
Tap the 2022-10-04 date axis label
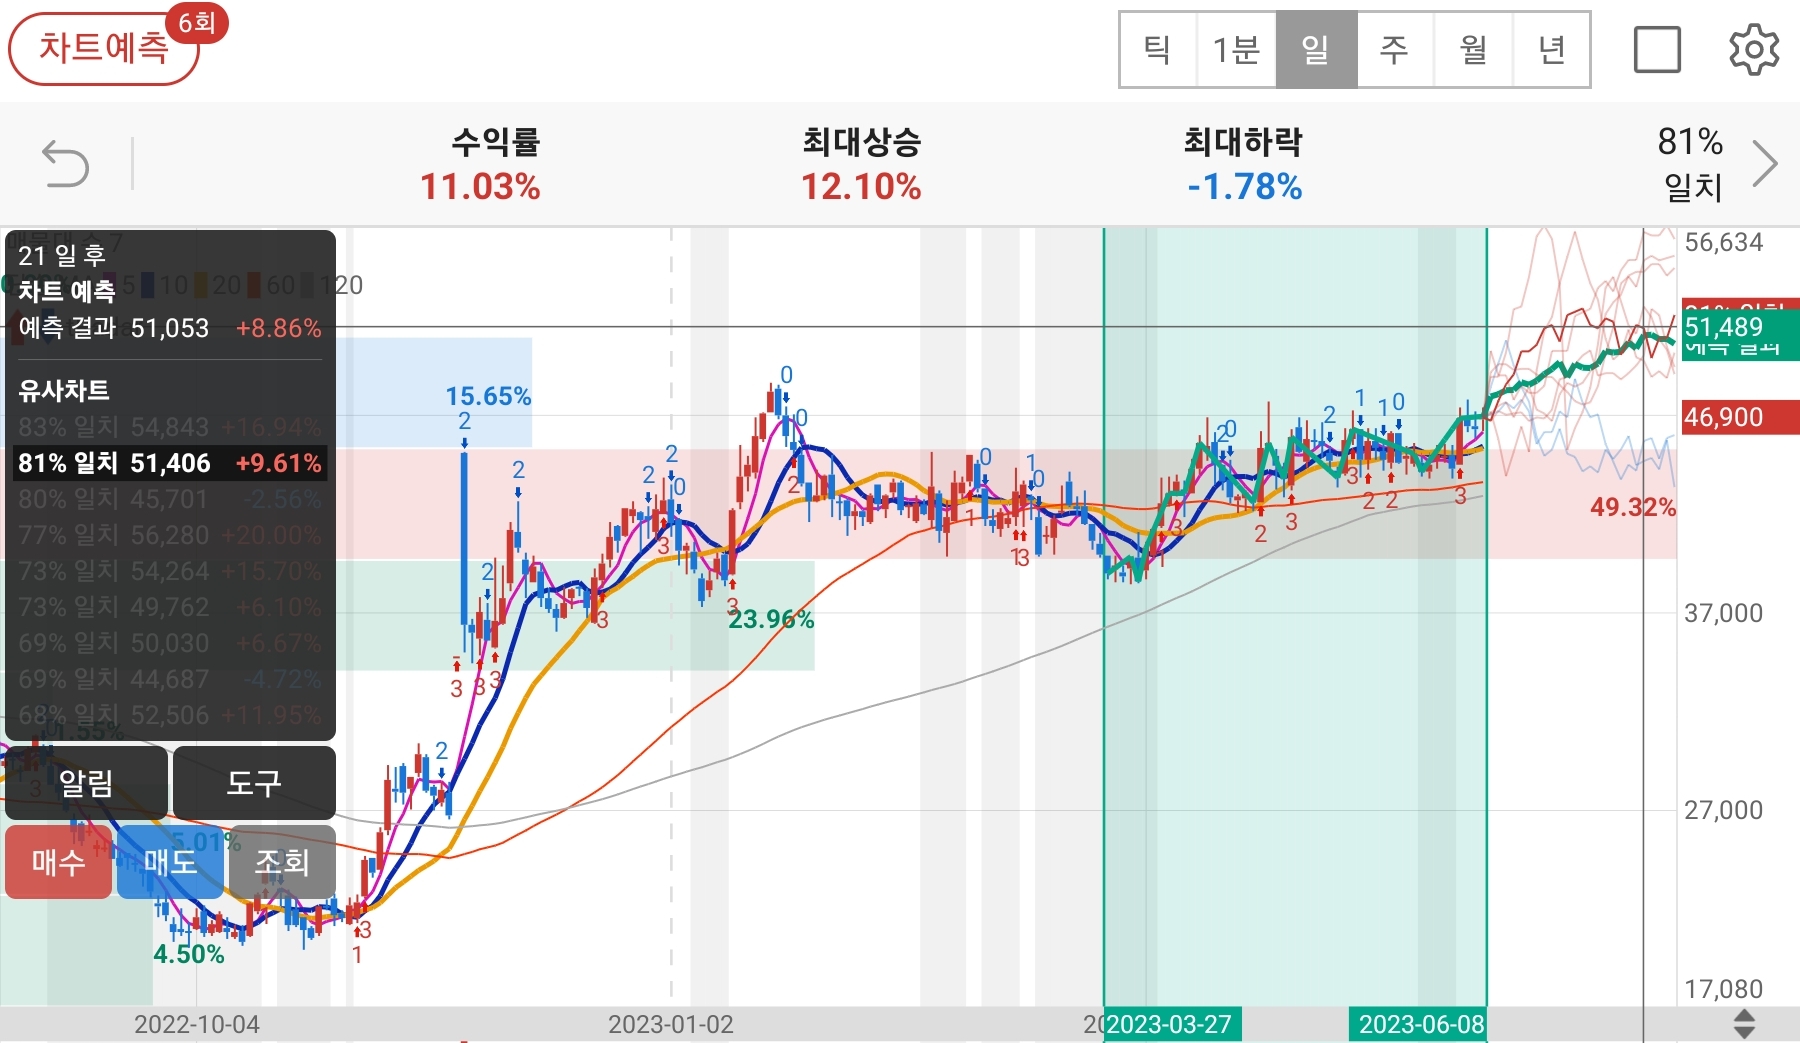(x=197, y=1024)
